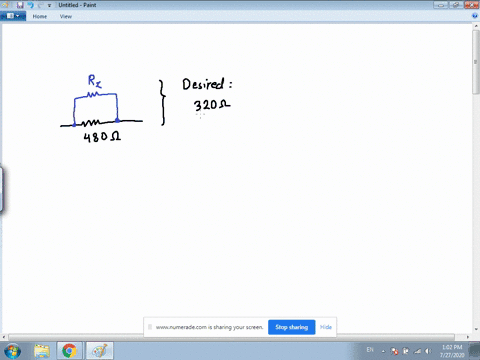
Task: Minimize the Paint window
Action: [441, 5]
